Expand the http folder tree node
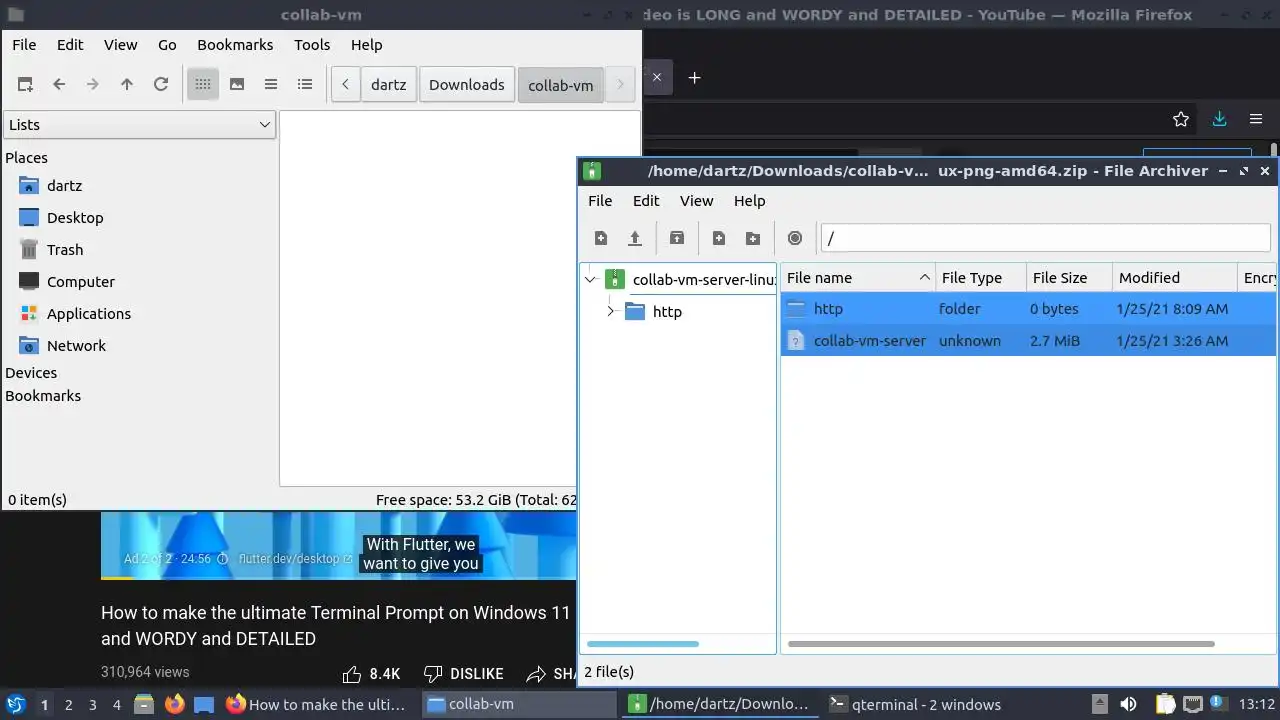The width and height of the screenshot is (1280, 720). (x=610, y=312)
